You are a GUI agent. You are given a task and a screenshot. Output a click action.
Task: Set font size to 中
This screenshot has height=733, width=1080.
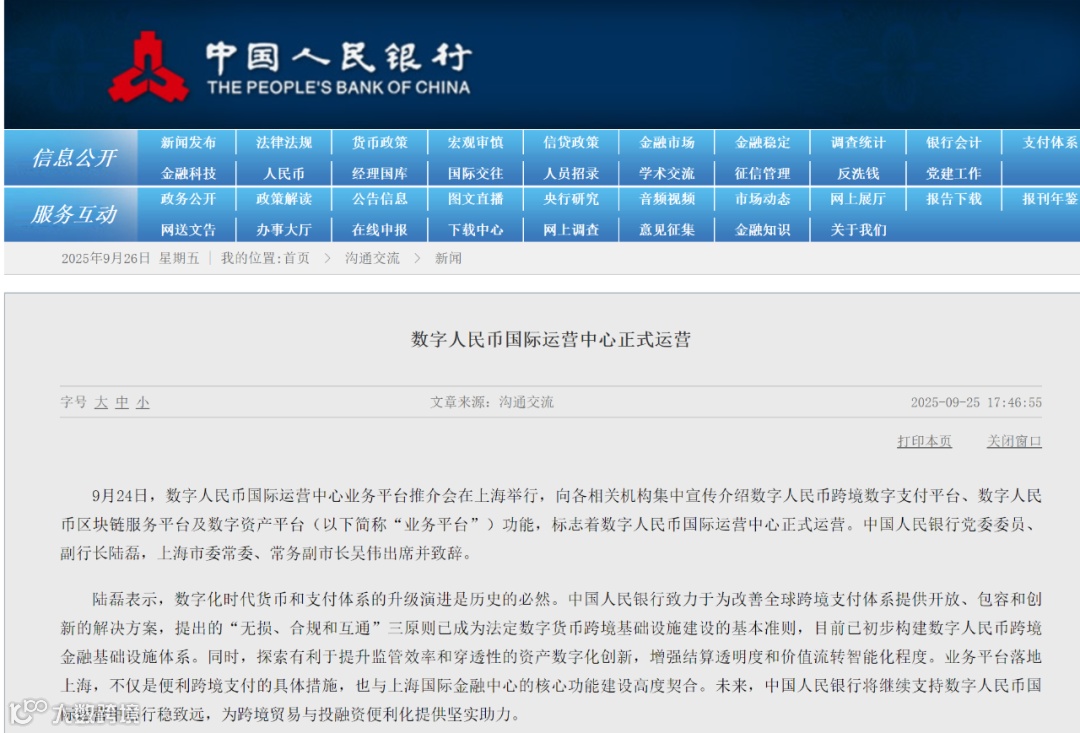[x=122, y=402]
